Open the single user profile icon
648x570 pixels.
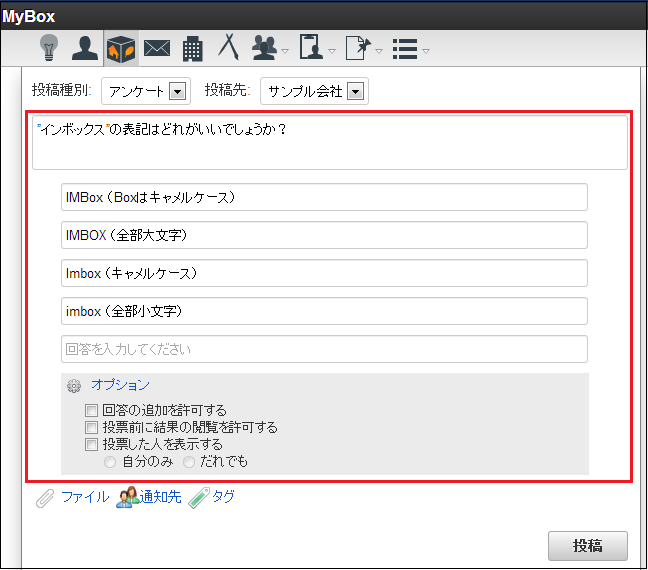[85, 48]
